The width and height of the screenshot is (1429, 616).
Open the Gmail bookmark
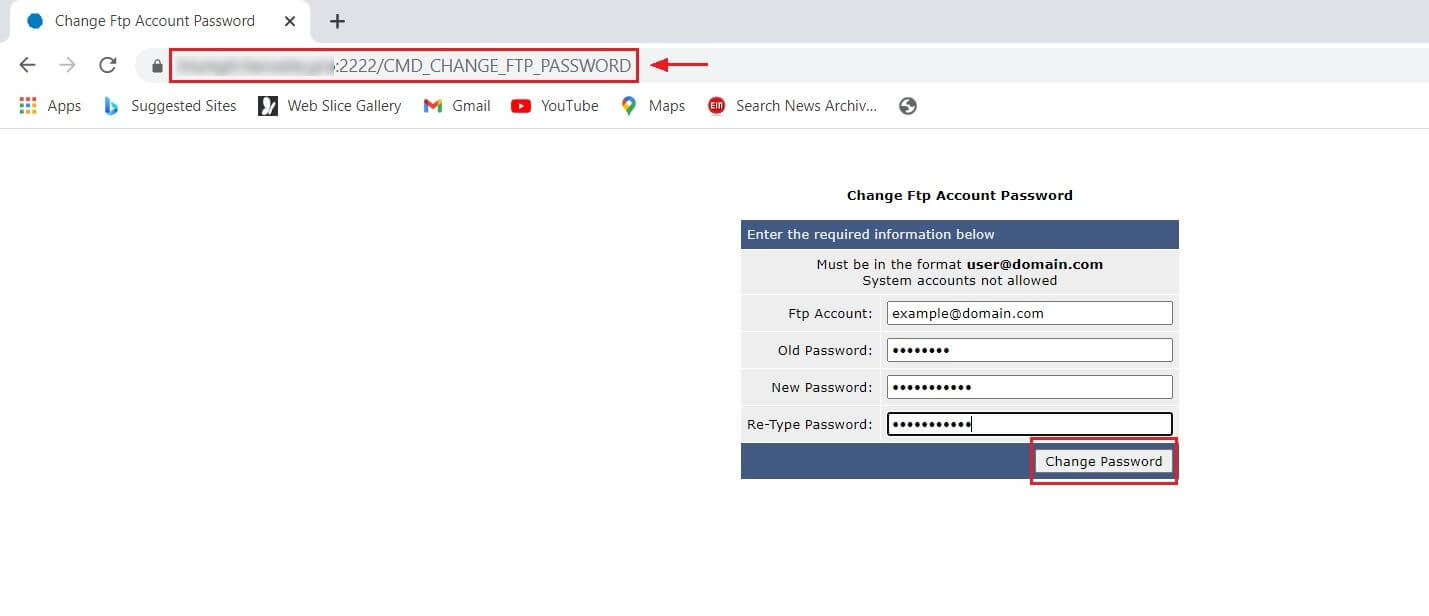[x=457, y=106]
